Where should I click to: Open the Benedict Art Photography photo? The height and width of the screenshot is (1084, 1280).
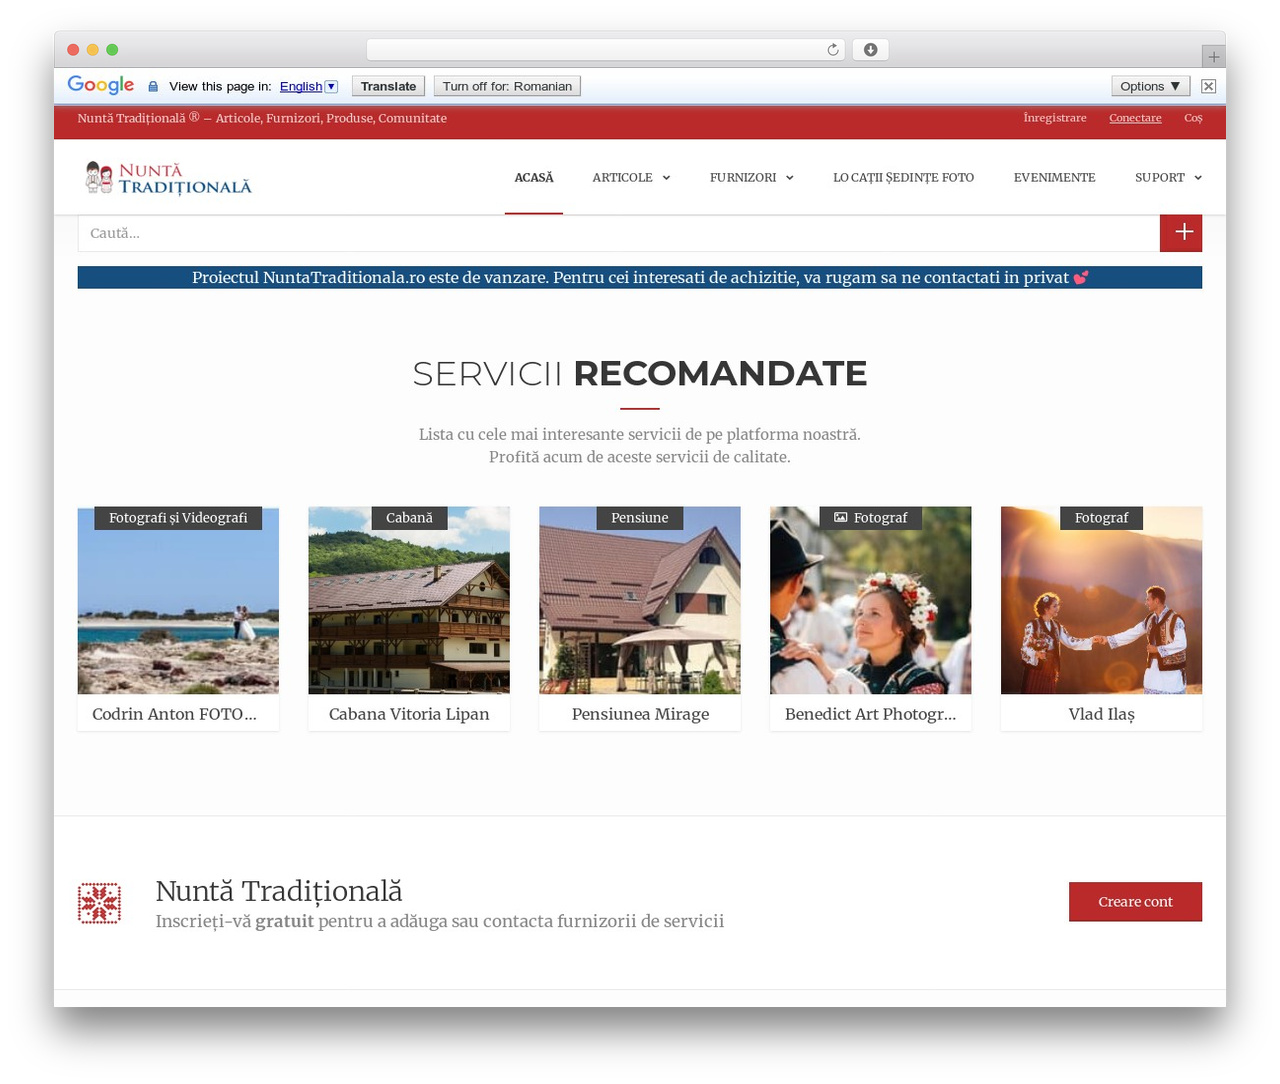tap(870, 600)
